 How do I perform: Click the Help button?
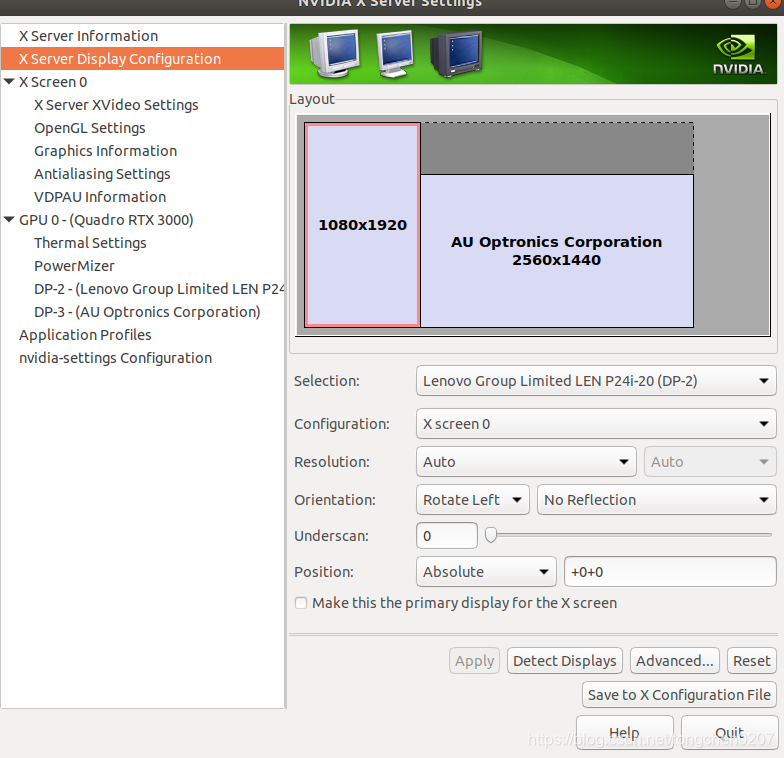[624, 733]
